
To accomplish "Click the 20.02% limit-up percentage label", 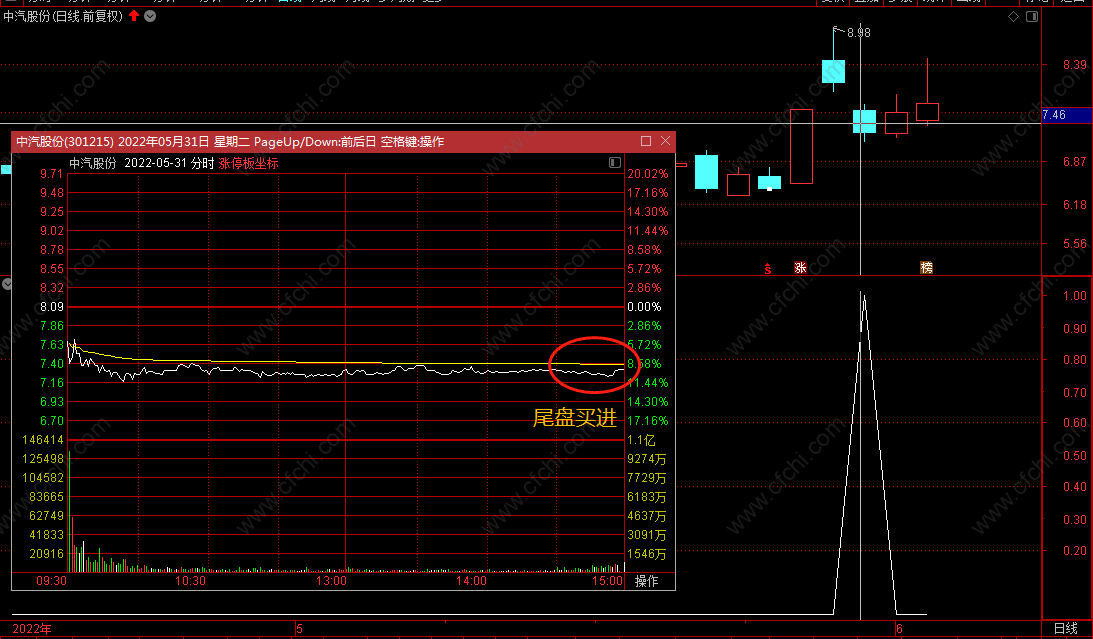I will tap(648, 174).
